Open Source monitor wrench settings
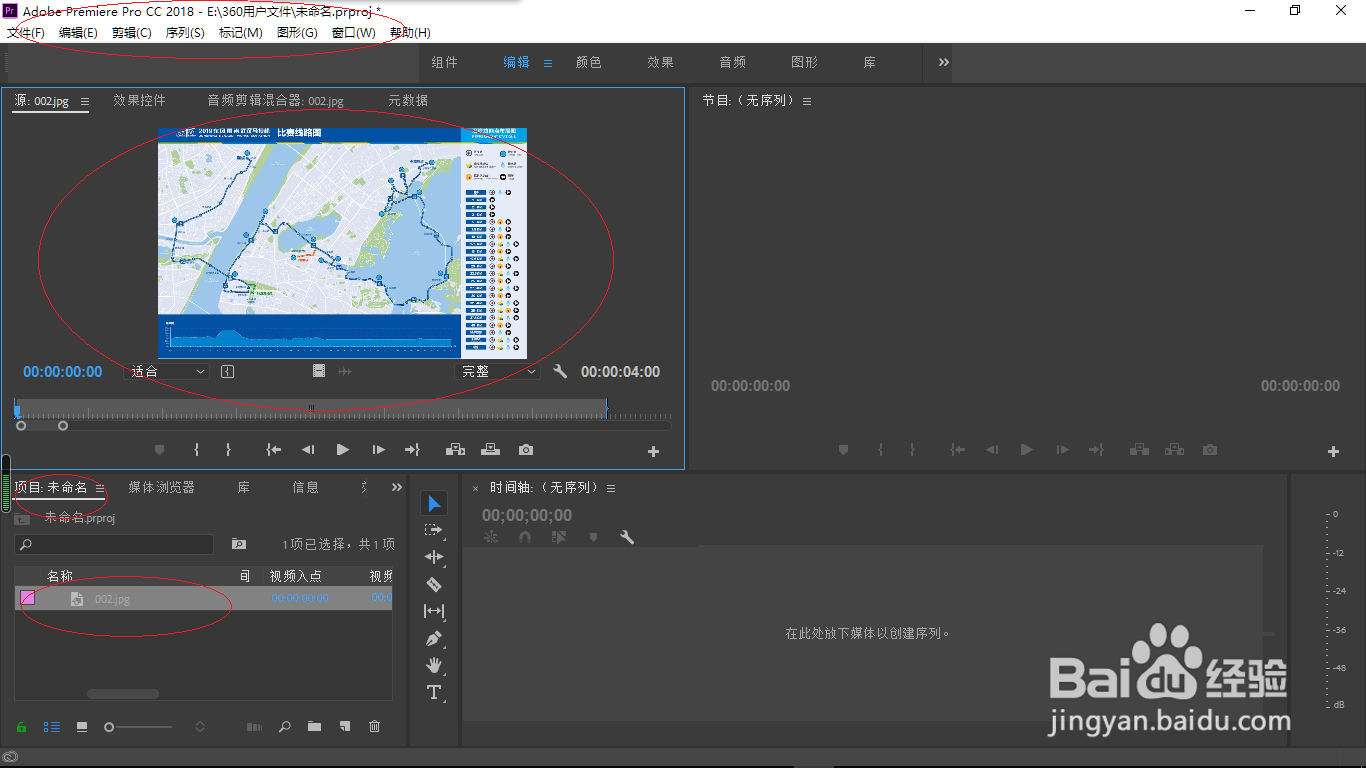This screenshot has width=1366, height=768. [560, 371]
